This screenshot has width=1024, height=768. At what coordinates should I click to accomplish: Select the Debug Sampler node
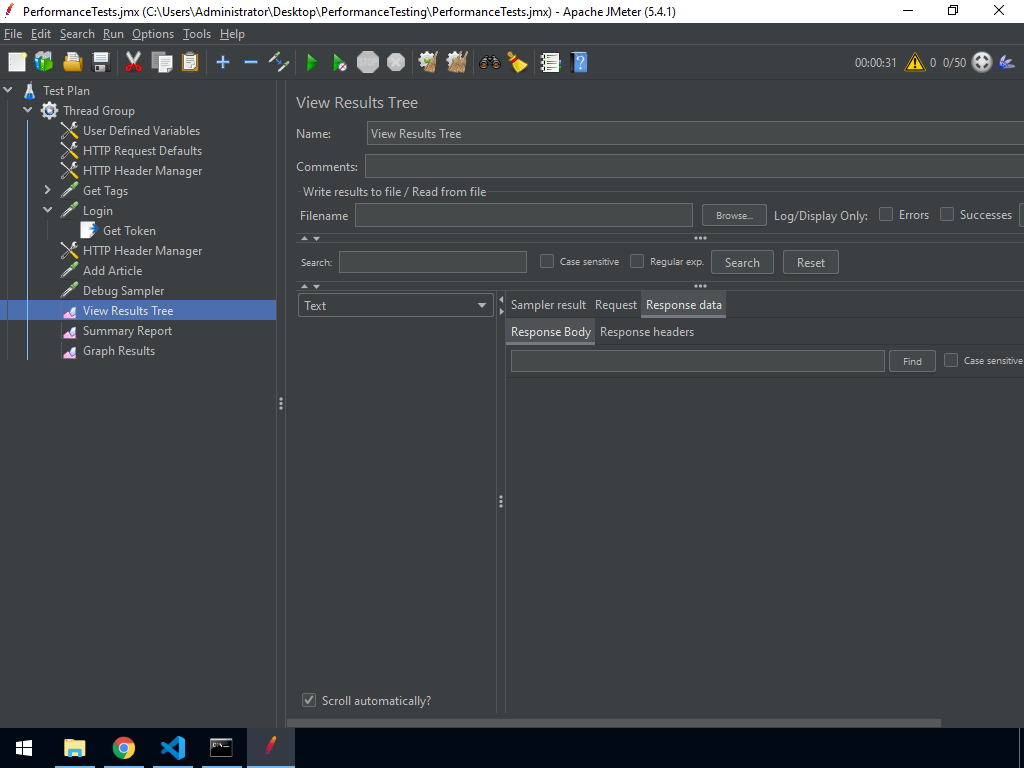point(123,291)
